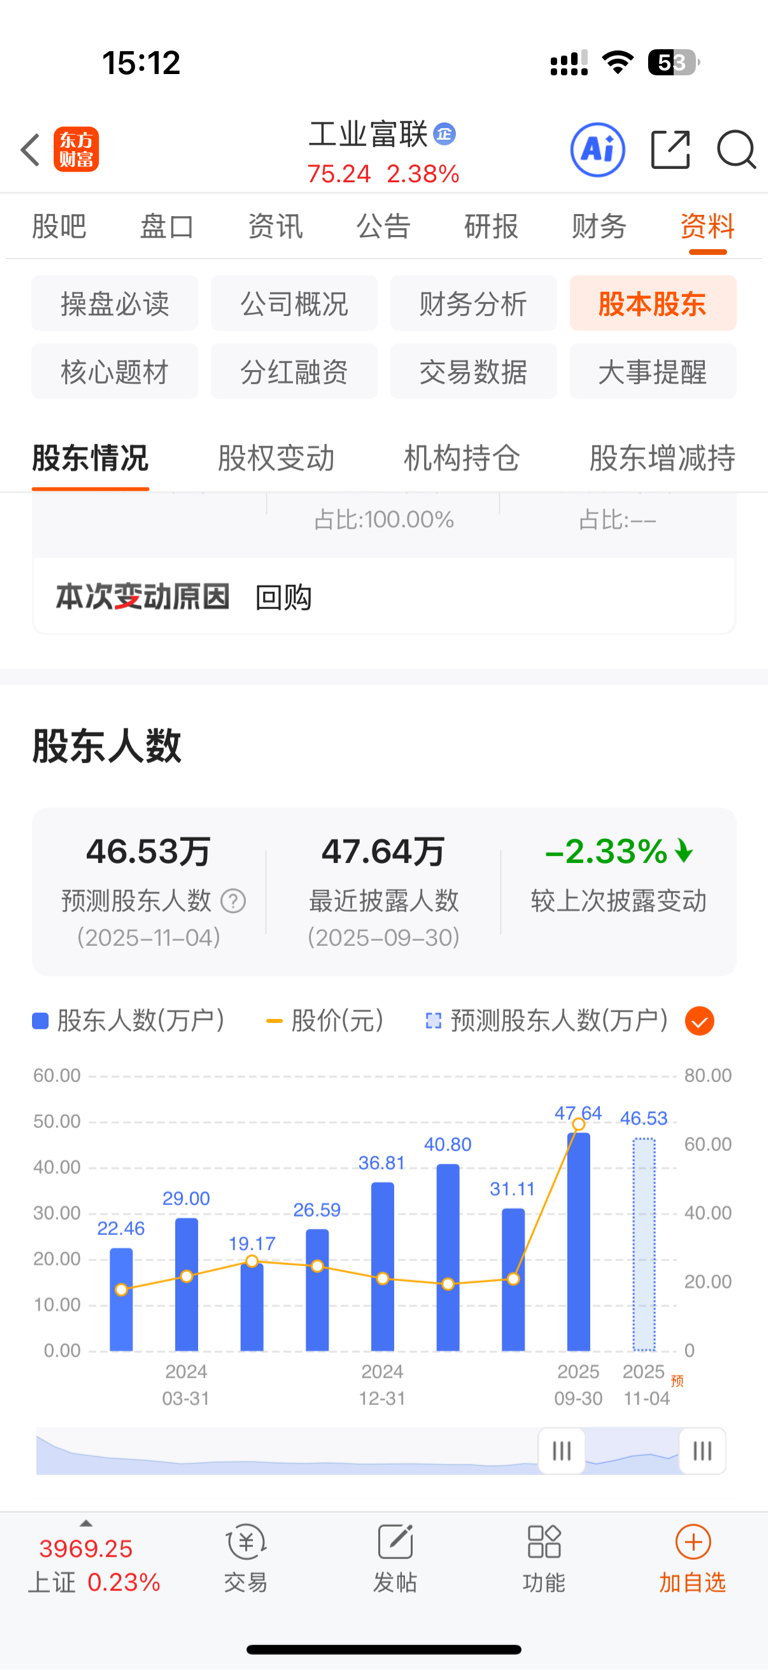Tap the 40.80 bar in chart
Viewport: 768px width, 1670px height.
pos(448,1257)
